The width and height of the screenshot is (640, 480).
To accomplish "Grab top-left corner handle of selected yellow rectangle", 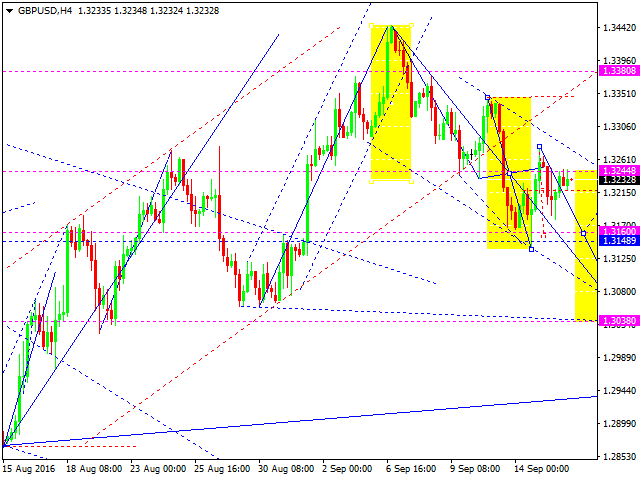I will (371, 26).
